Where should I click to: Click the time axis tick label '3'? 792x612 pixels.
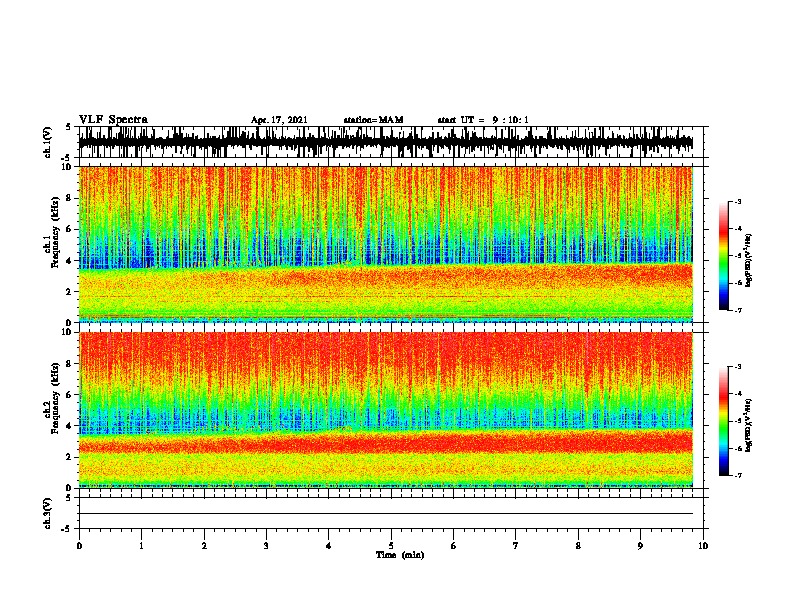point(266,546)
